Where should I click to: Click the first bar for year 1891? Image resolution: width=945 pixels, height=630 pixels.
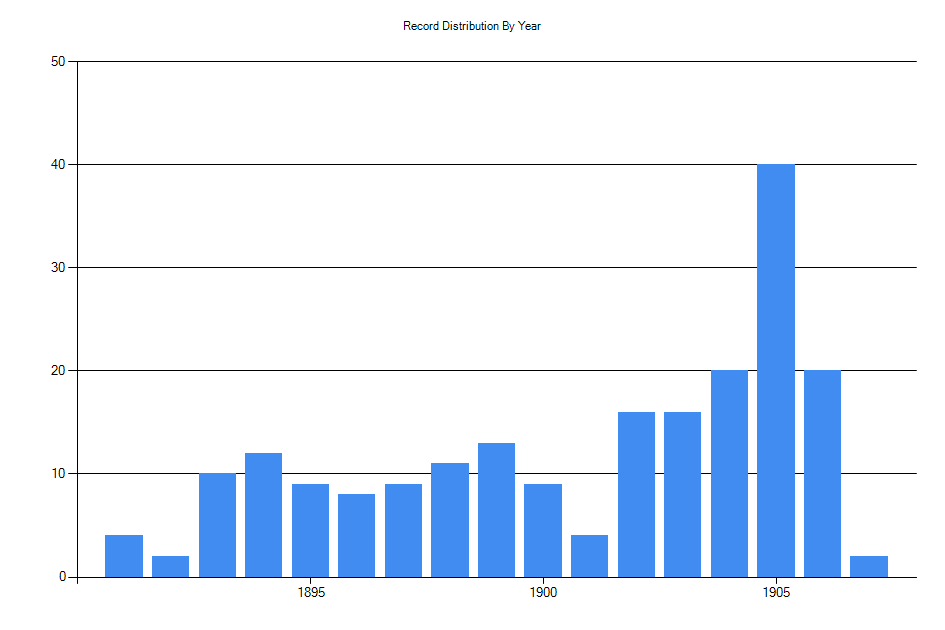pos(124,556)
